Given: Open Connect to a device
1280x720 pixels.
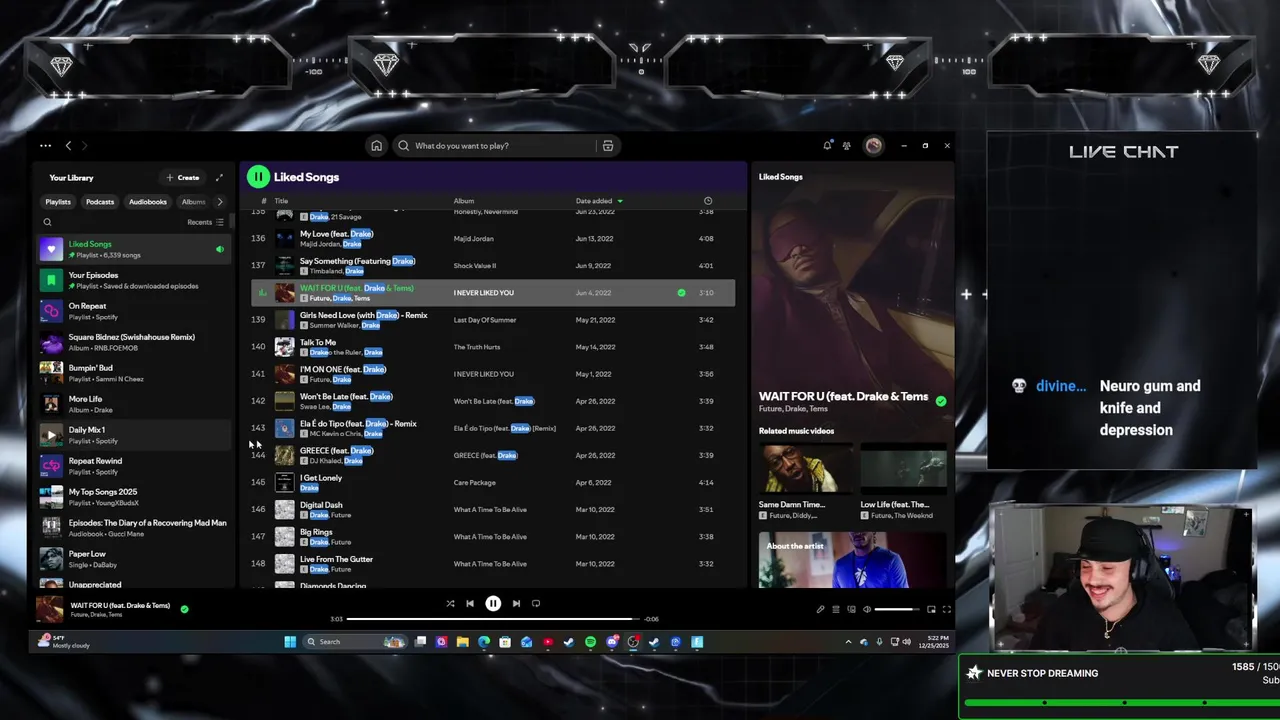Looking at the screenshot, I should coord(852,609).
